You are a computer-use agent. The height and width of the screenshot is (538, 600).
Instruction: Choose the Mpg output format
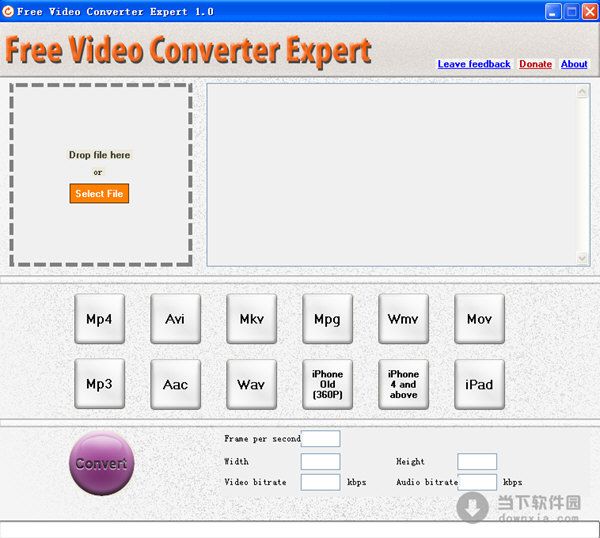[327, 319]
